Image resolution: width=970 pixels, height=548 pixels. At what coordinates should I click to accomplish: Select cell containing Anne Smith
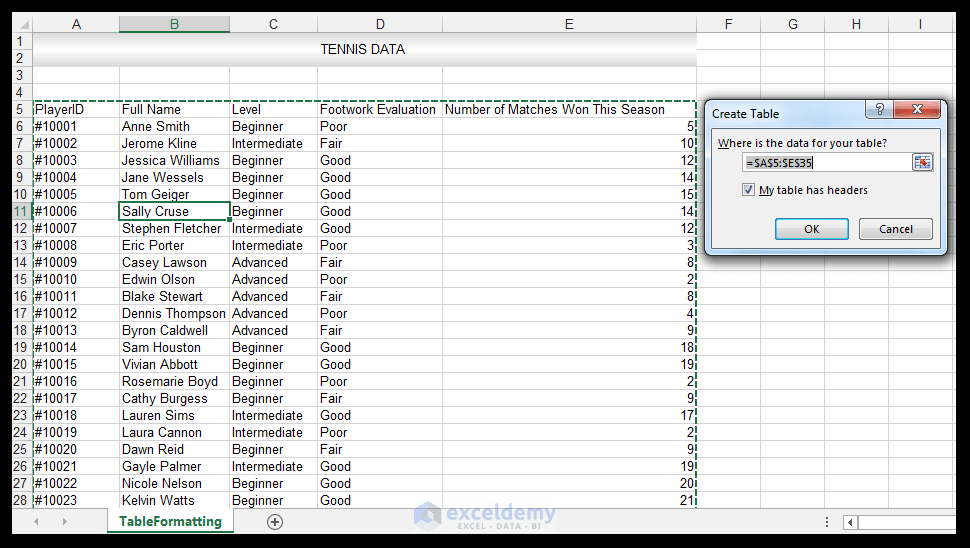tap(174, 126)
